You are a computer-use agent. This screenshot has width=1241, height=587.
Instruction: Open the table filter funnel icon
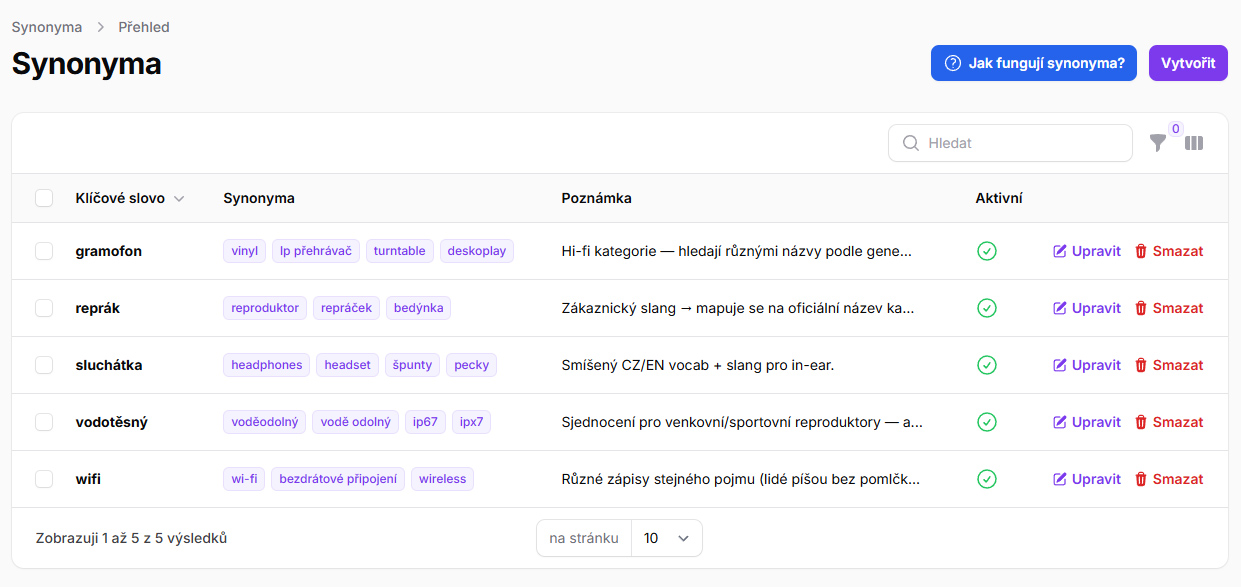coord(1158,143)
